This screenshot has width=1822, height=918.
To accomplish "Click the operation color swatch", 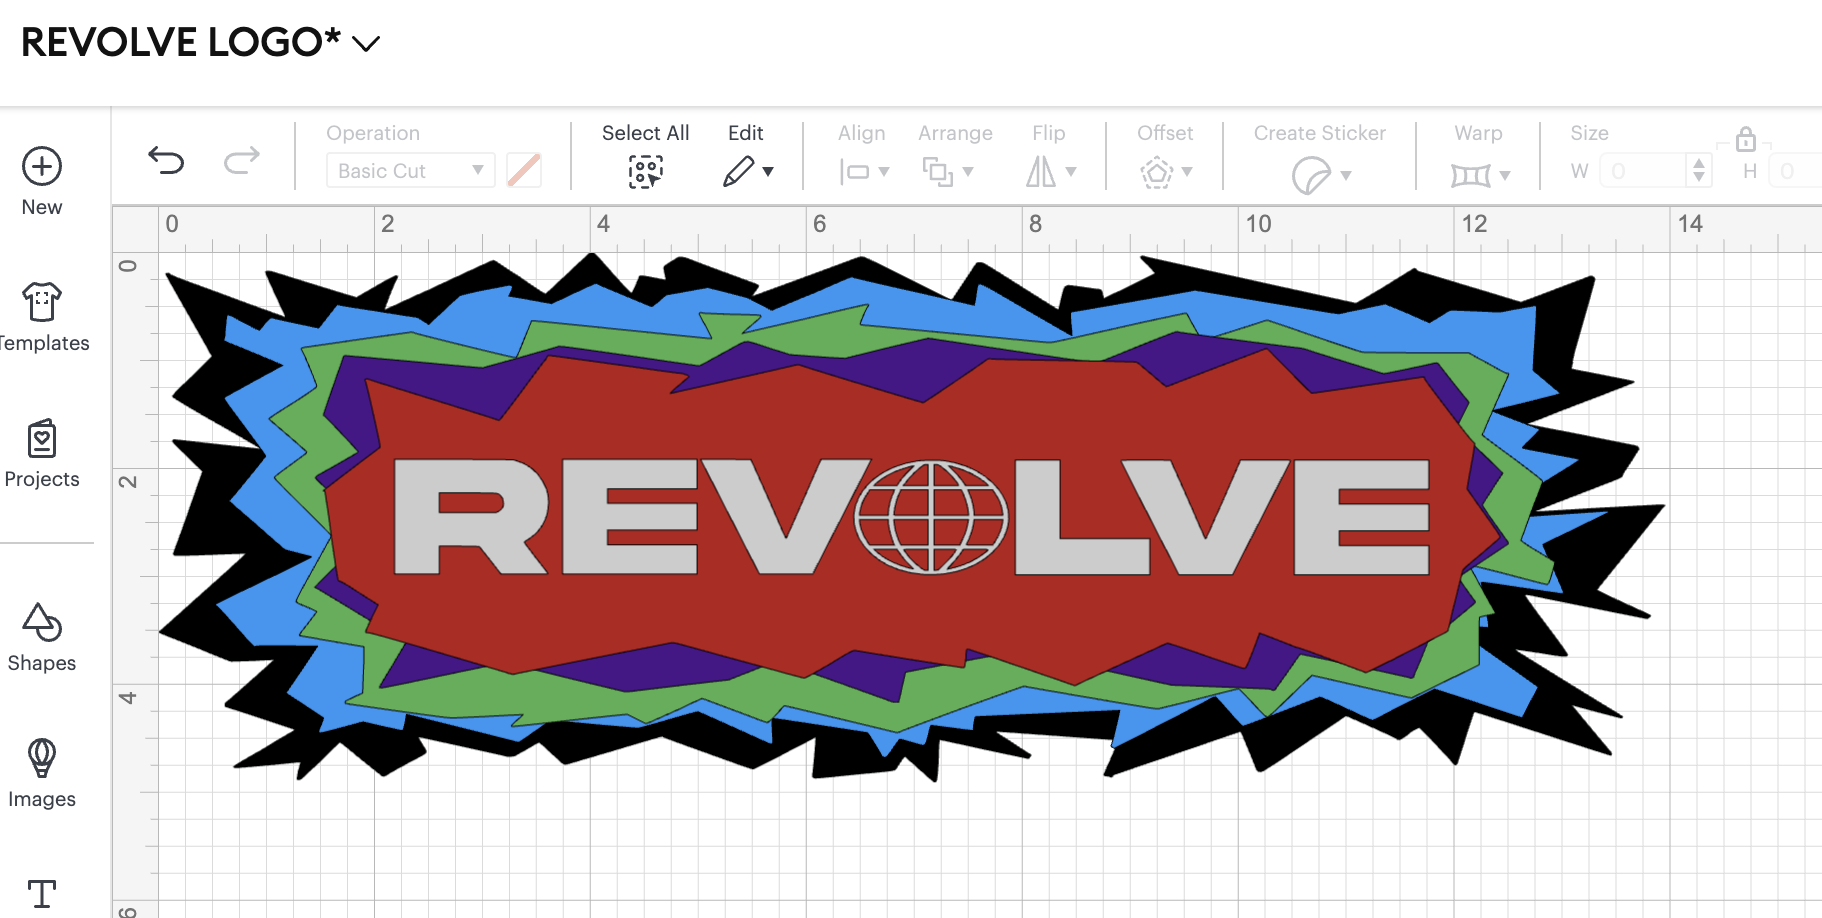I will (523, 170).
